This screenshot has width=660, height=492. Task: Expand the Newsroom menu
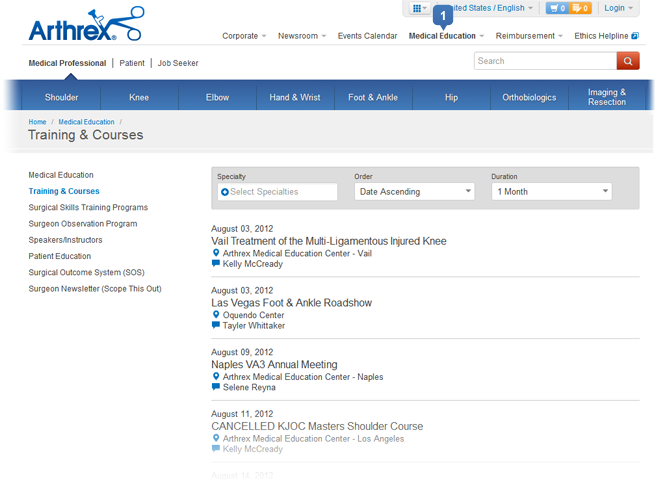302,36
